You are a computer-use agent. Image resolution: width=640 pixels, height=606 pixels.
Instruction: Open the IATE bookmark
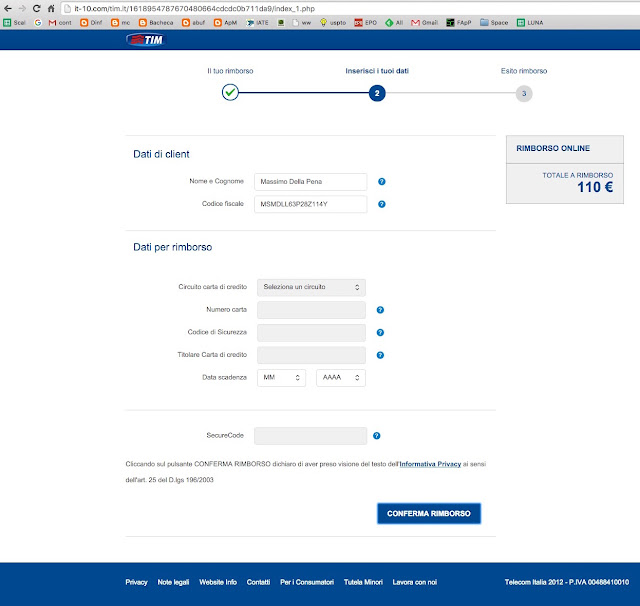click(258, 23)
